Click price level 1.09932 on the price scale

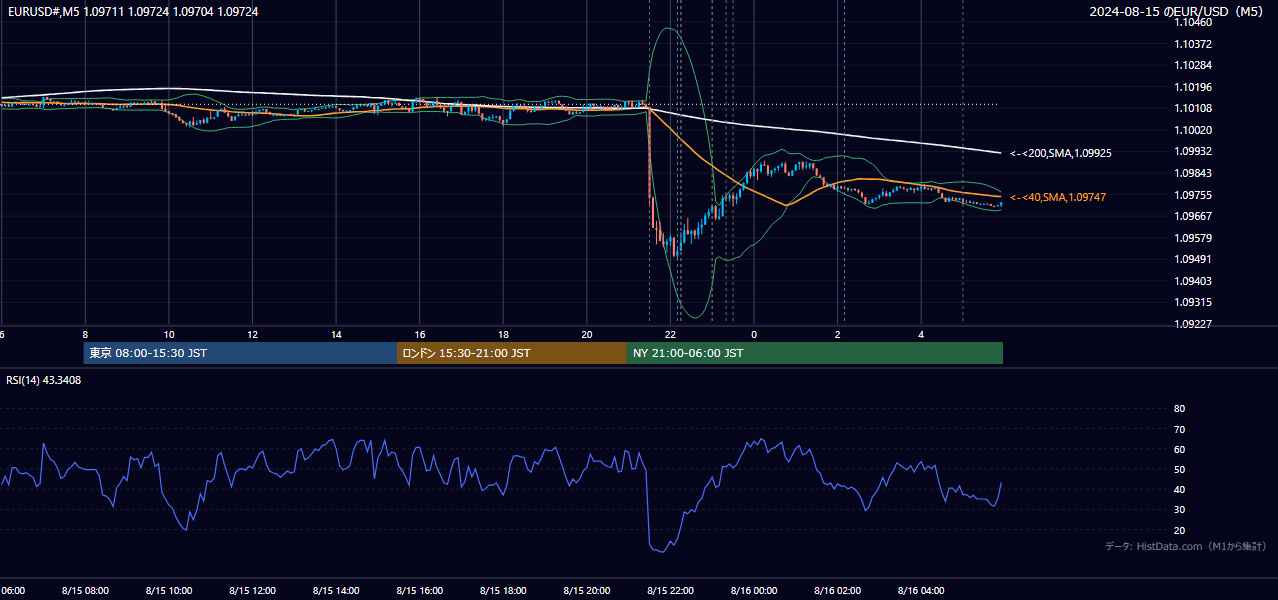[1192, 151]
